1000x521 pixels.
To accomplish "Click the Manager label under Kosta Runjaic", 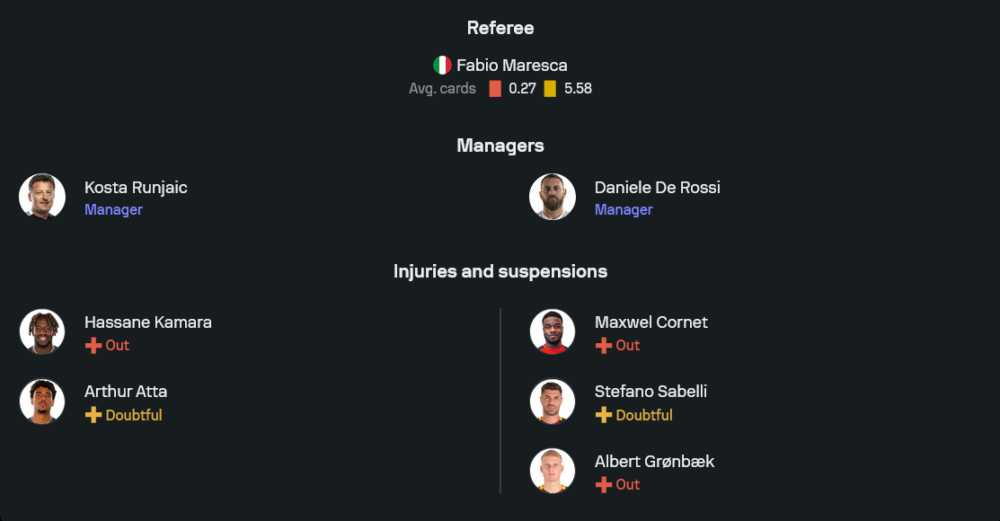I will coord(113,210).
